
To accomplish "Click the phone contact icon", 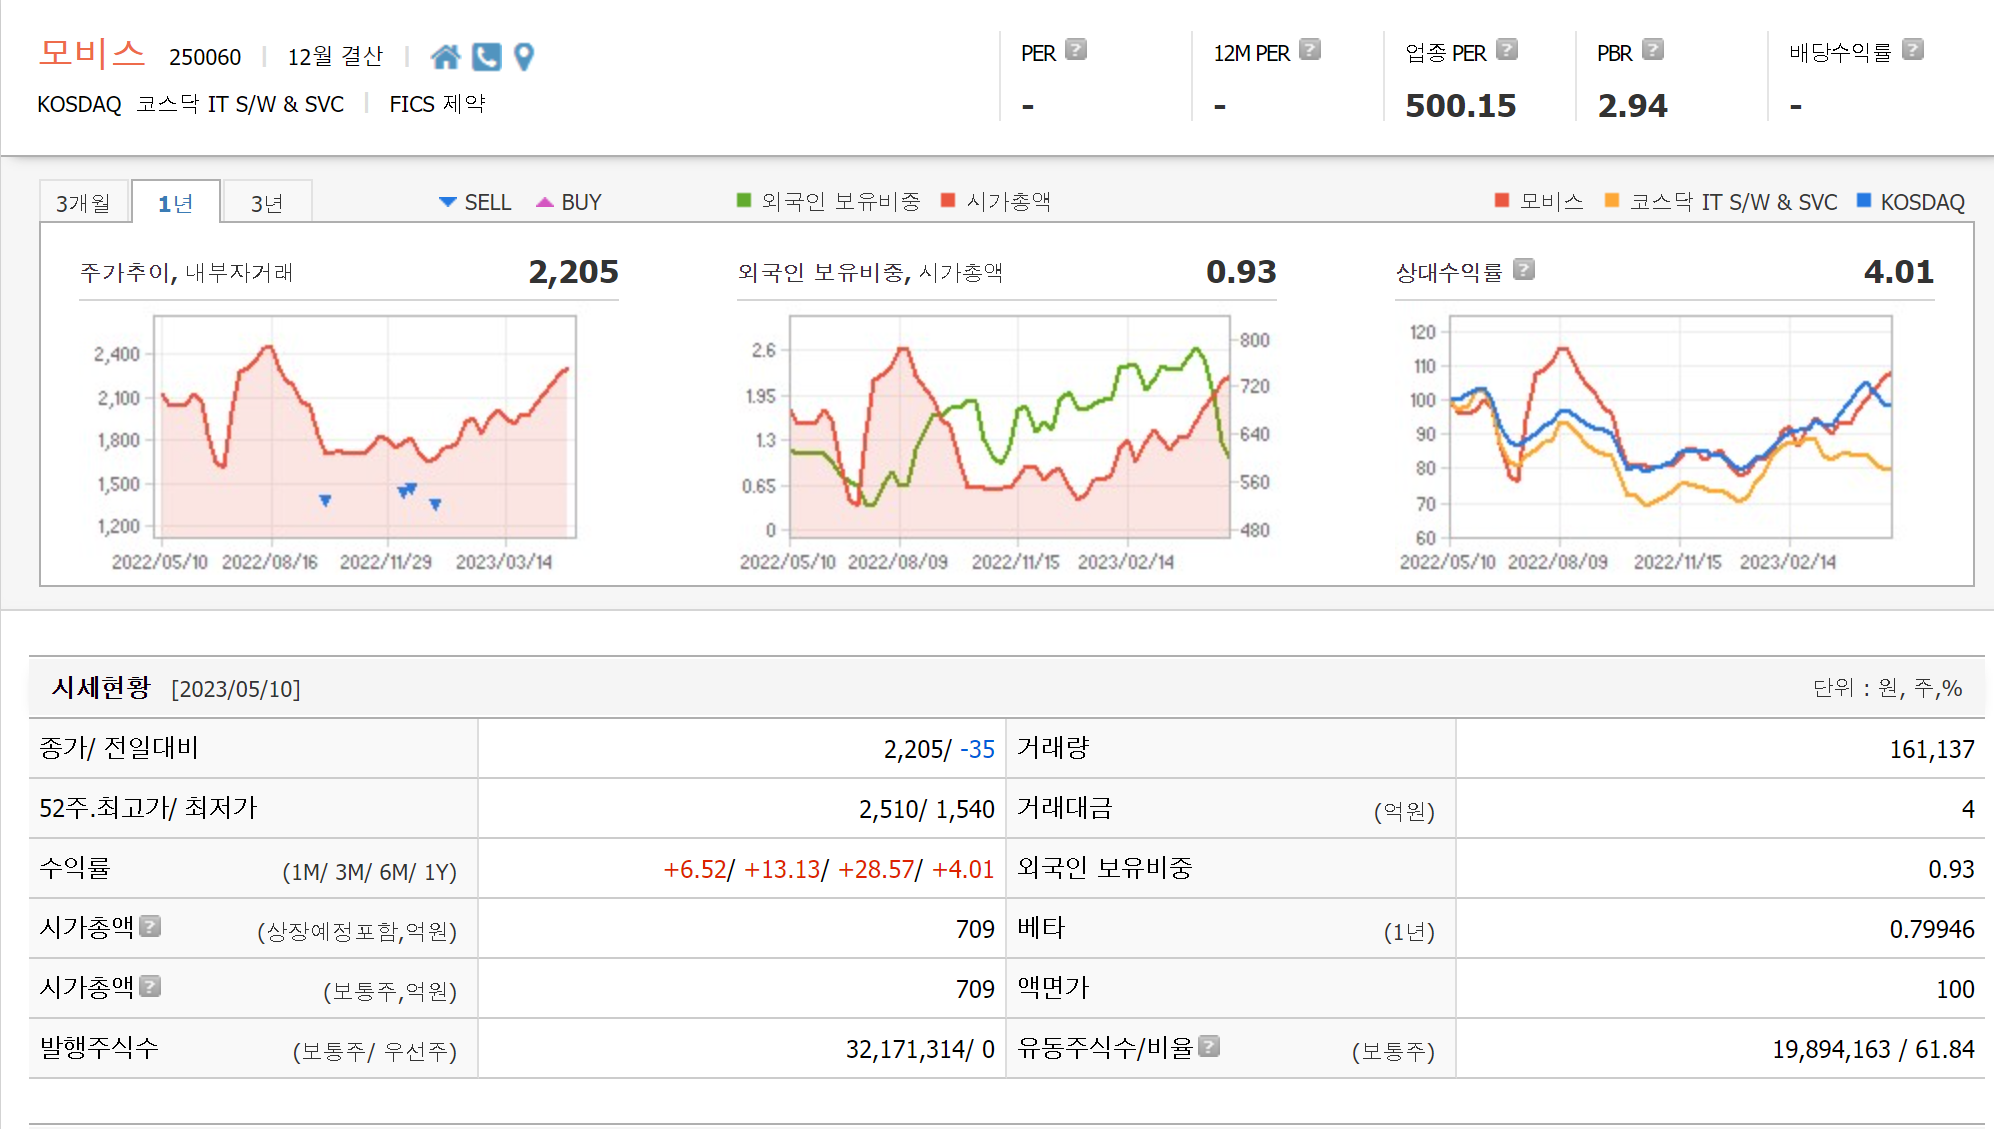I will point(486,57).
